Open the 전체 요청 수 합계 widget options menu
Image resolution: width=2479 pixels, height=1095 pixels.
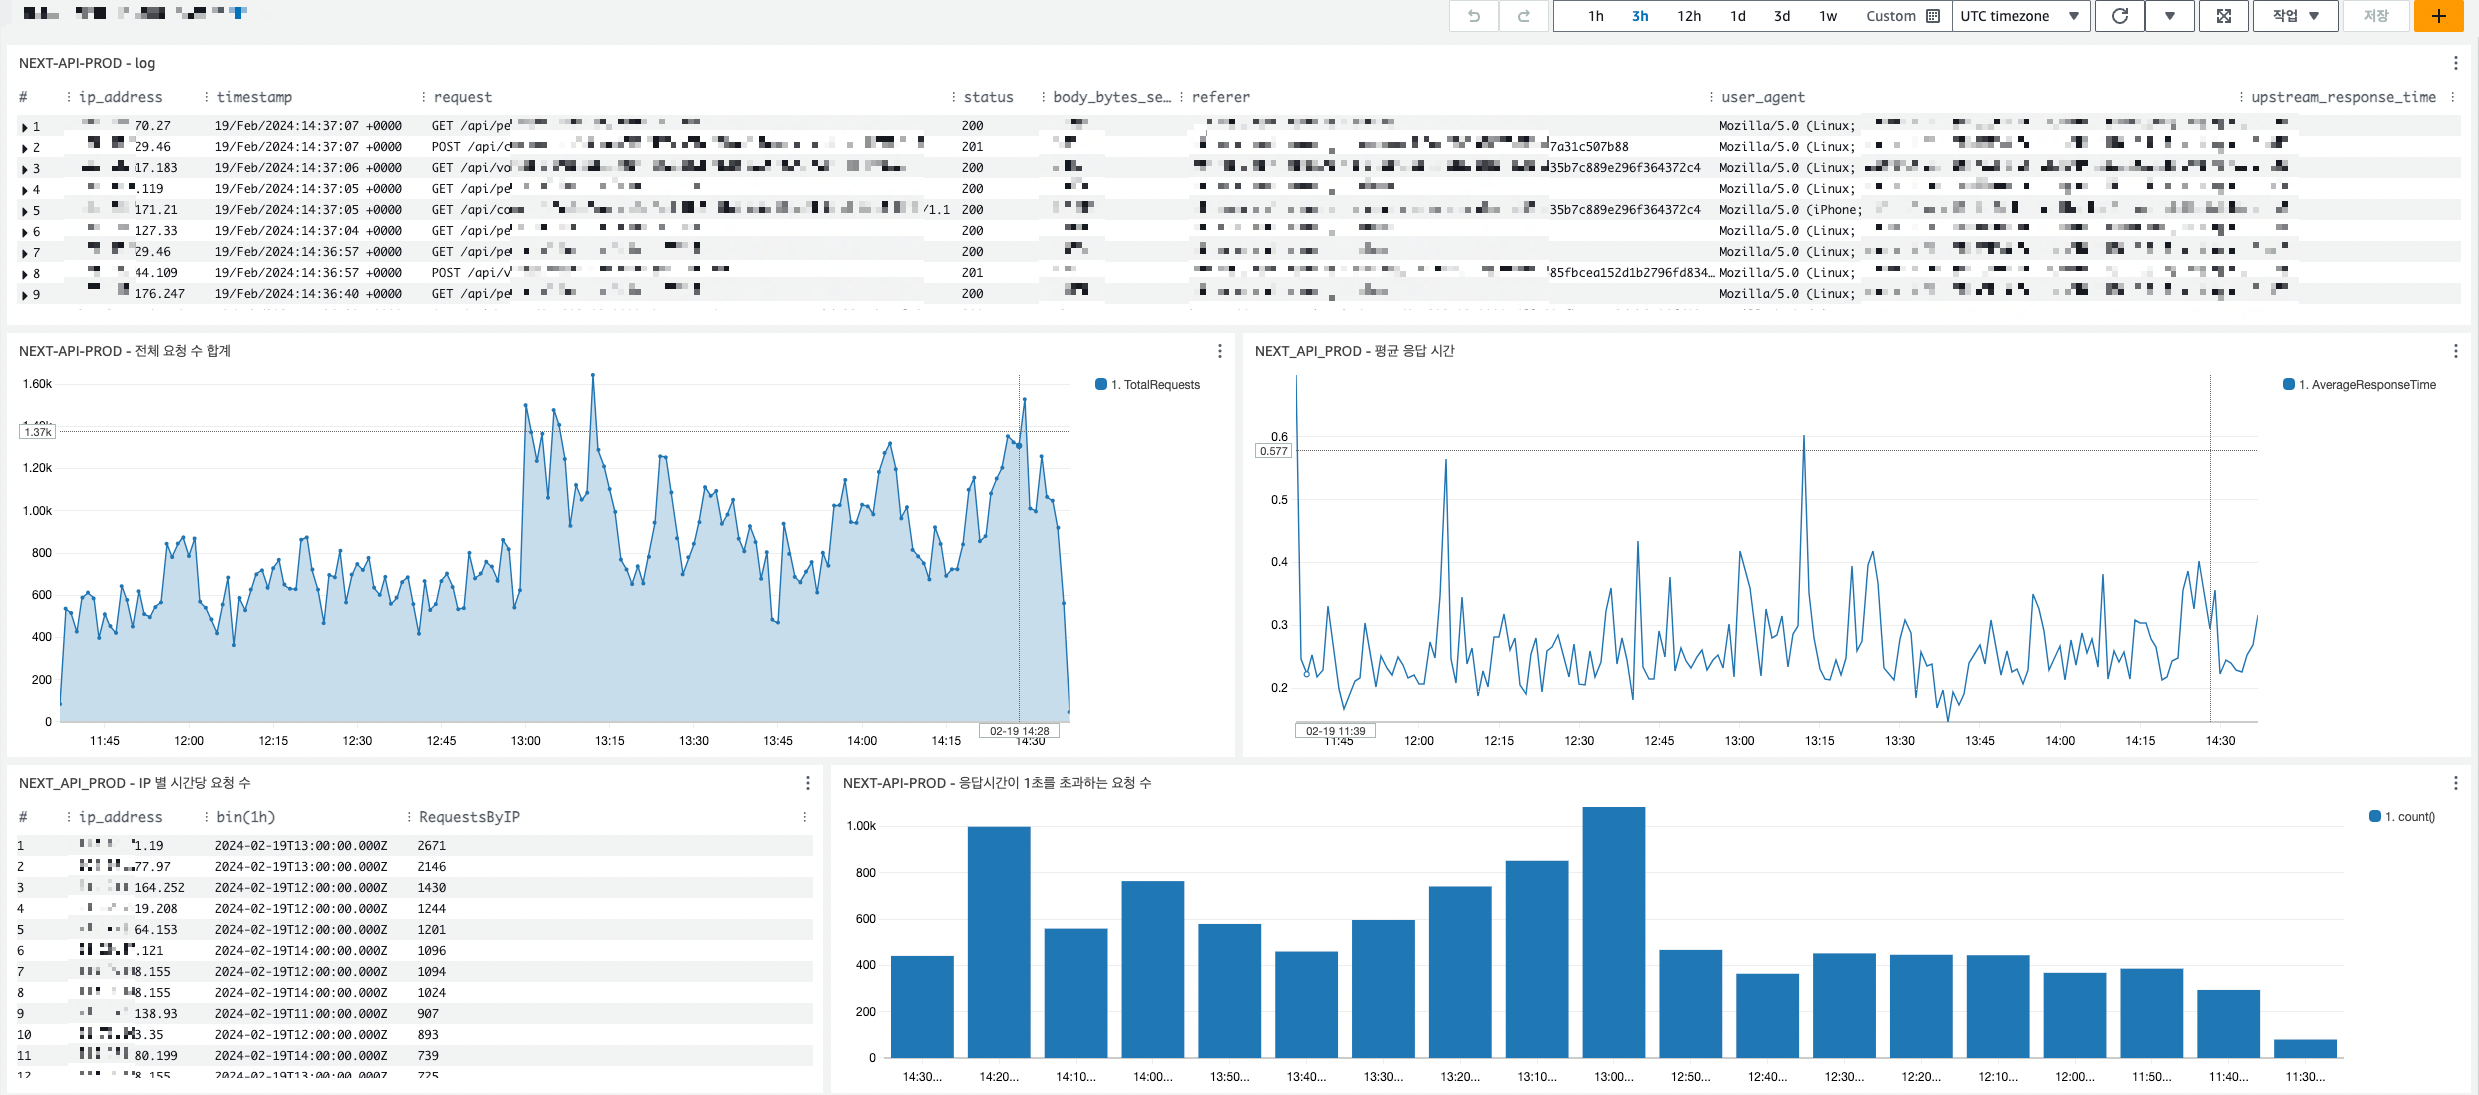tap(1219, 351)
